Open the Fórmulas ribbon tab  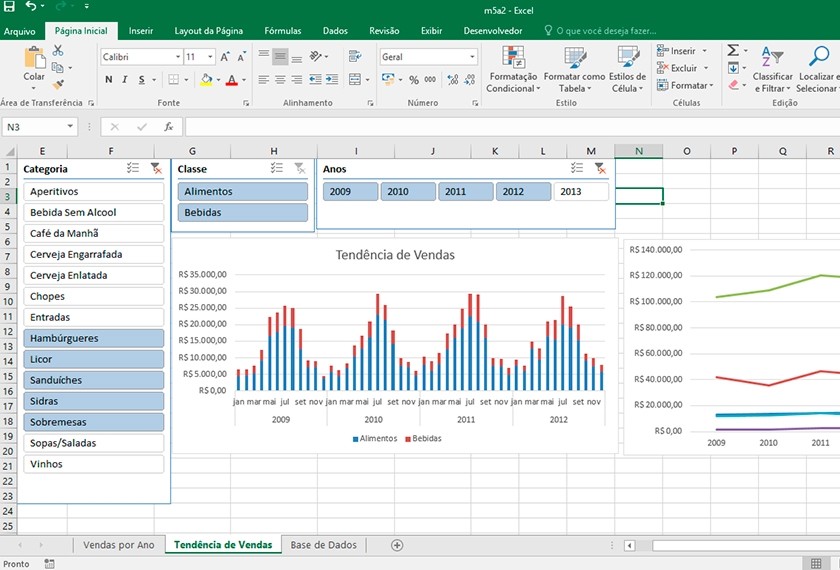(x=282, y=31)
